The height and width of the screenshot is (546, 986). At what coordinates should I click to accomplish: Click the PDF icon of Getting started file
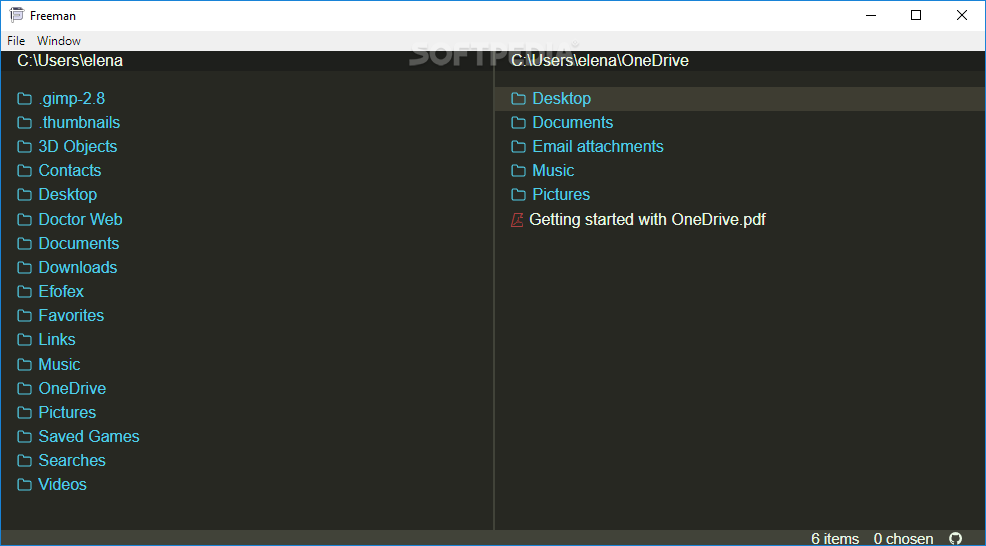coord(517,220)
